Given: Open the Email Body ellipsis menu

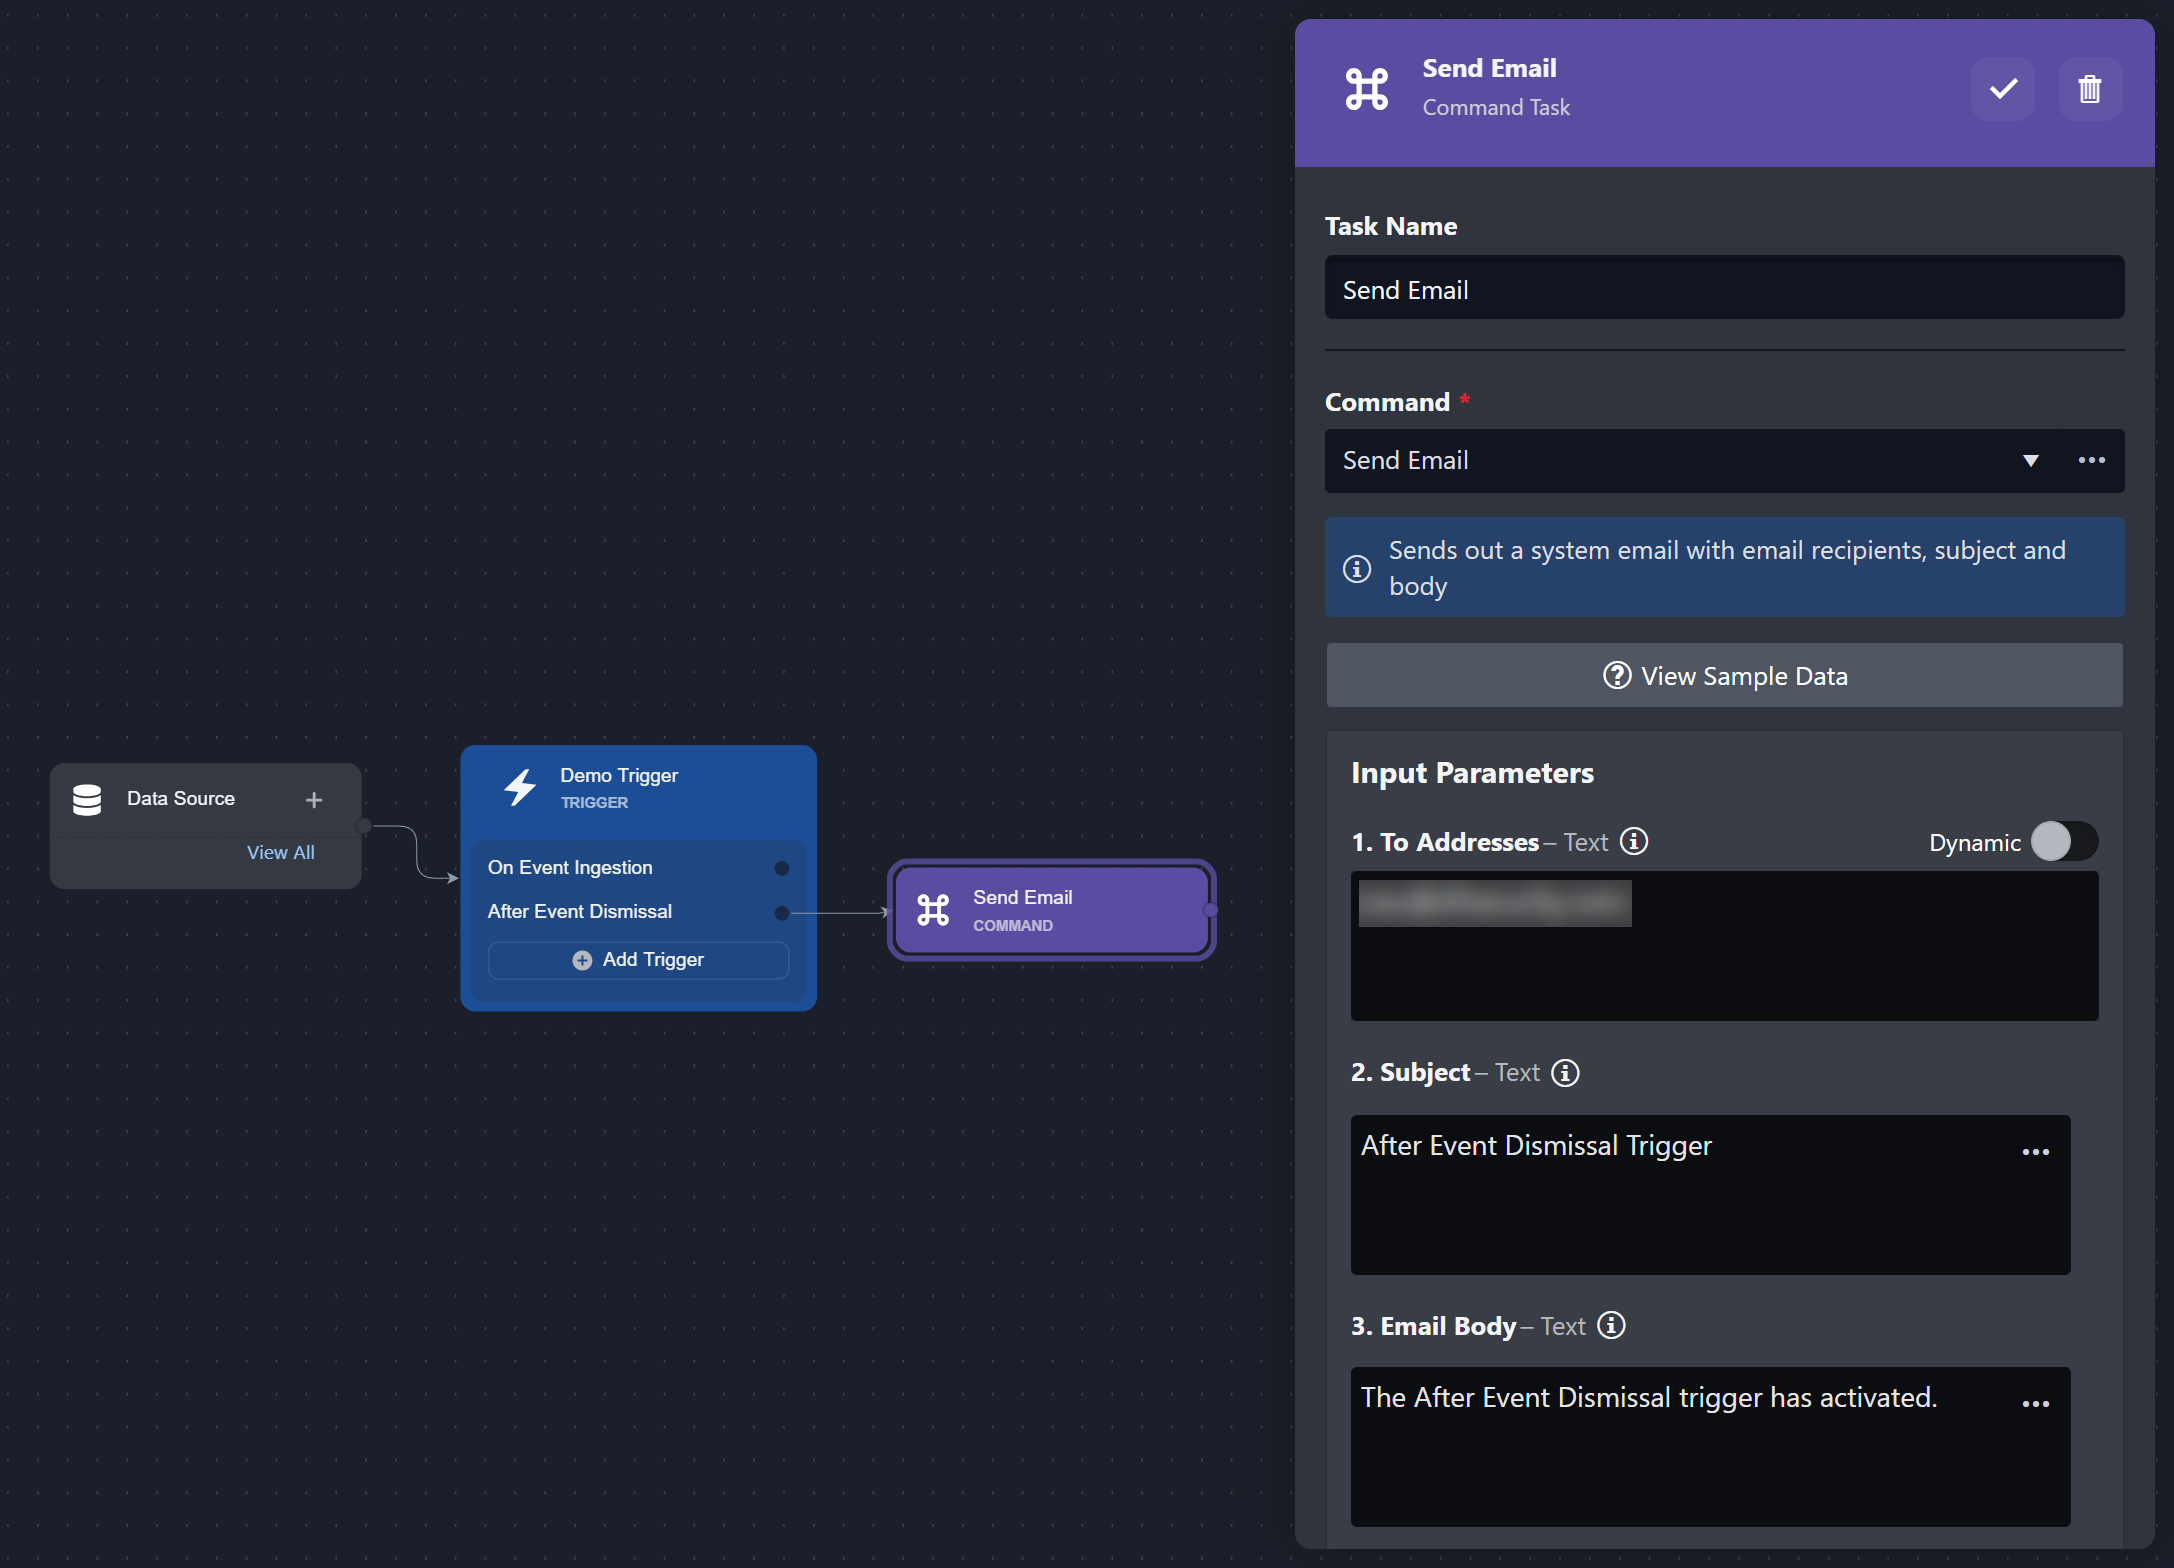Looking at the screenshot, I should point(2035,1404).
